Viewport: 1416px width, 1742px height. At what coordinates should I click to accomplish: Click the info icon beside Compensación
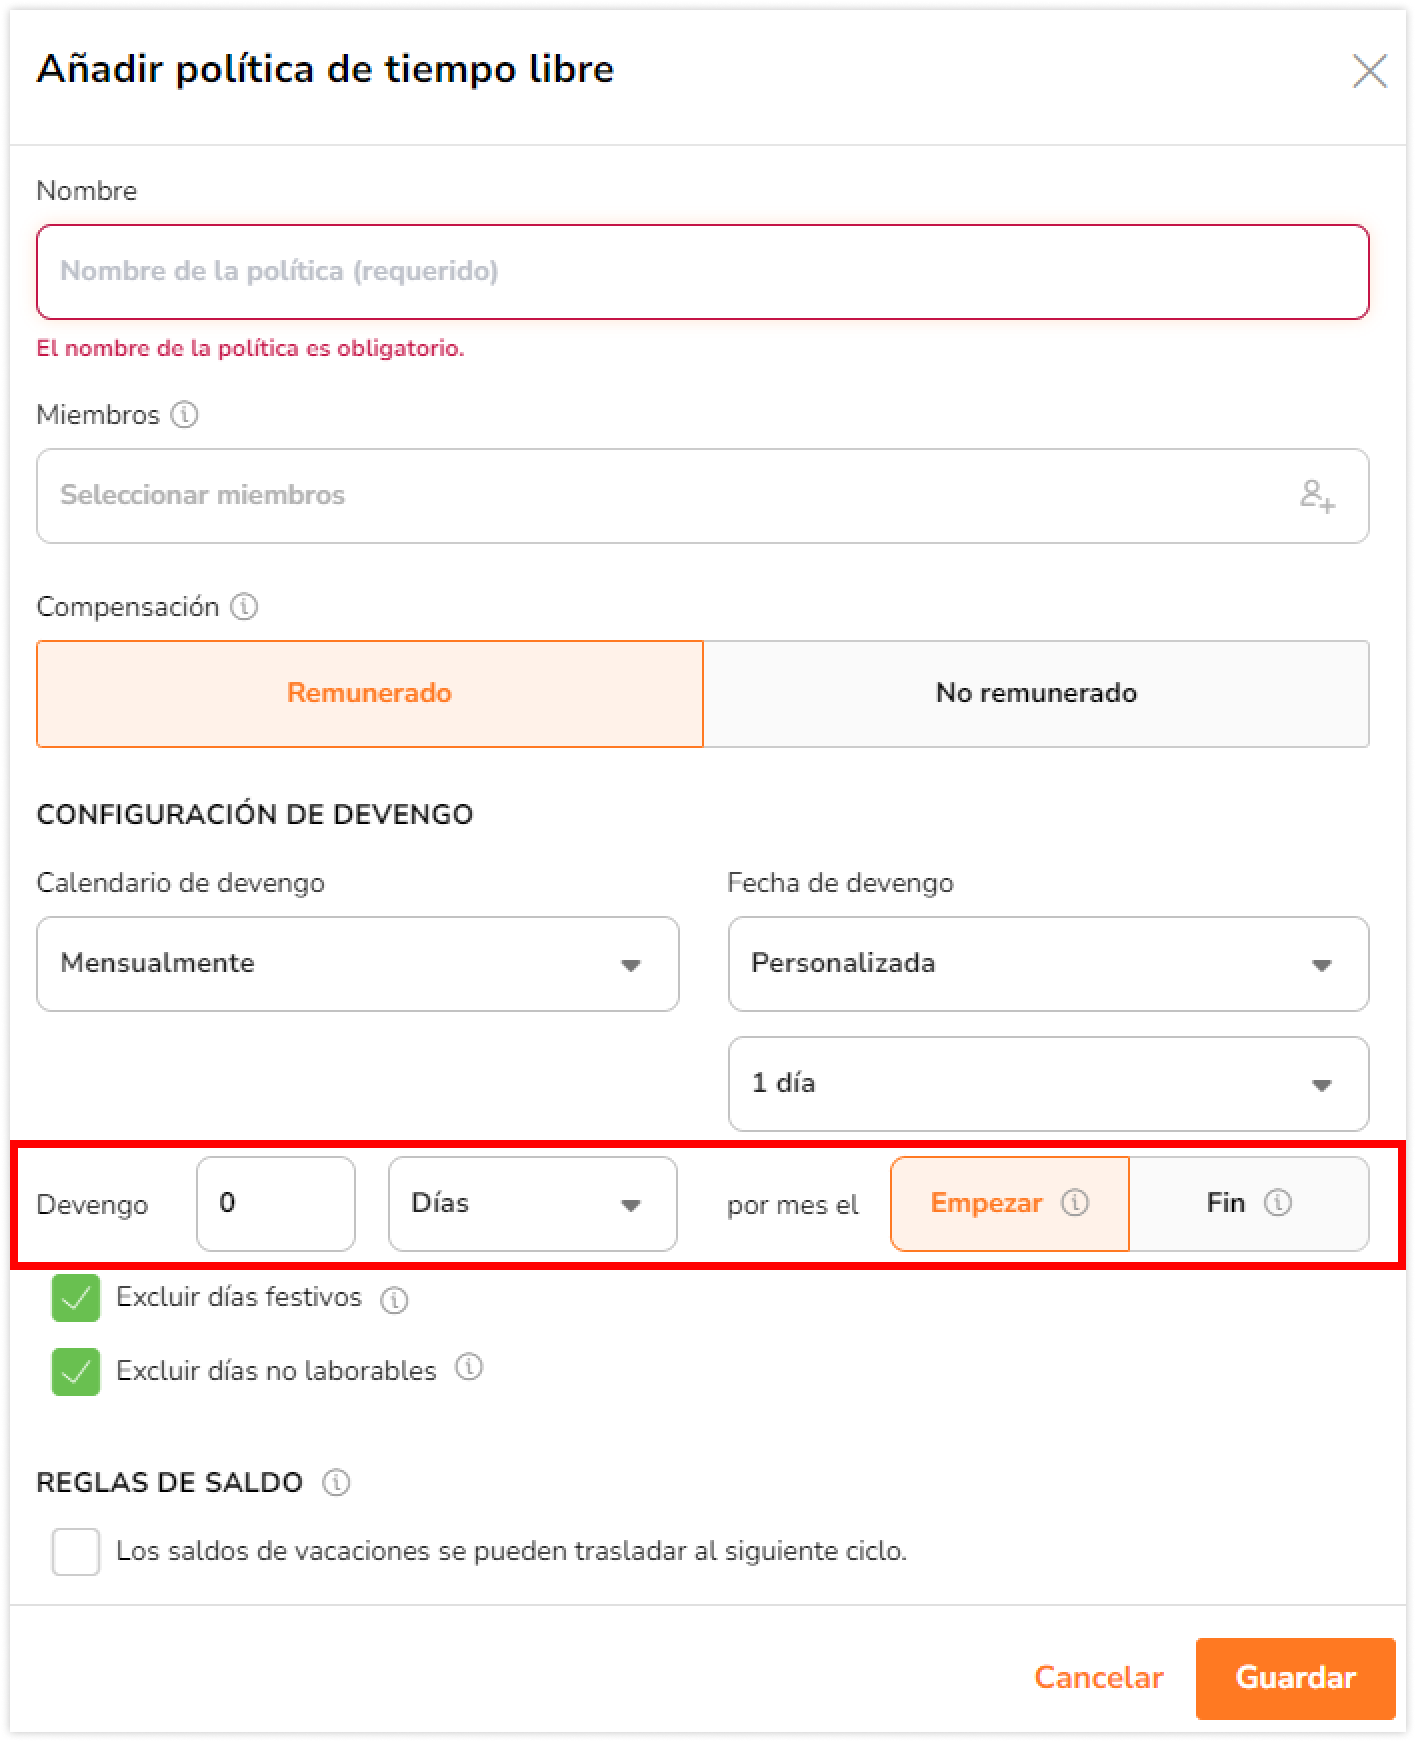[x=244, y=606]
